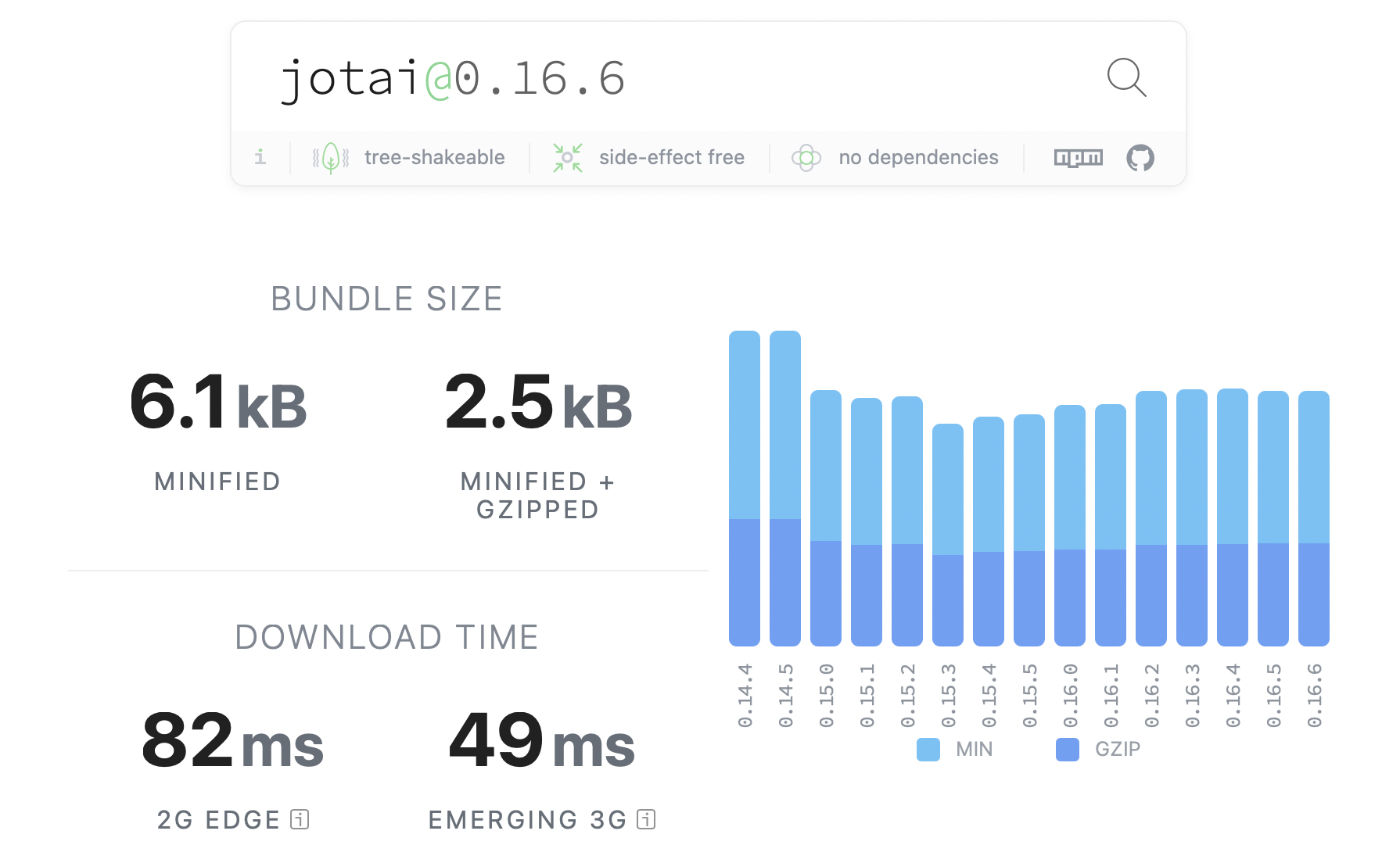Click the BUNDLE SIZE heading

[x=387, y=298]
